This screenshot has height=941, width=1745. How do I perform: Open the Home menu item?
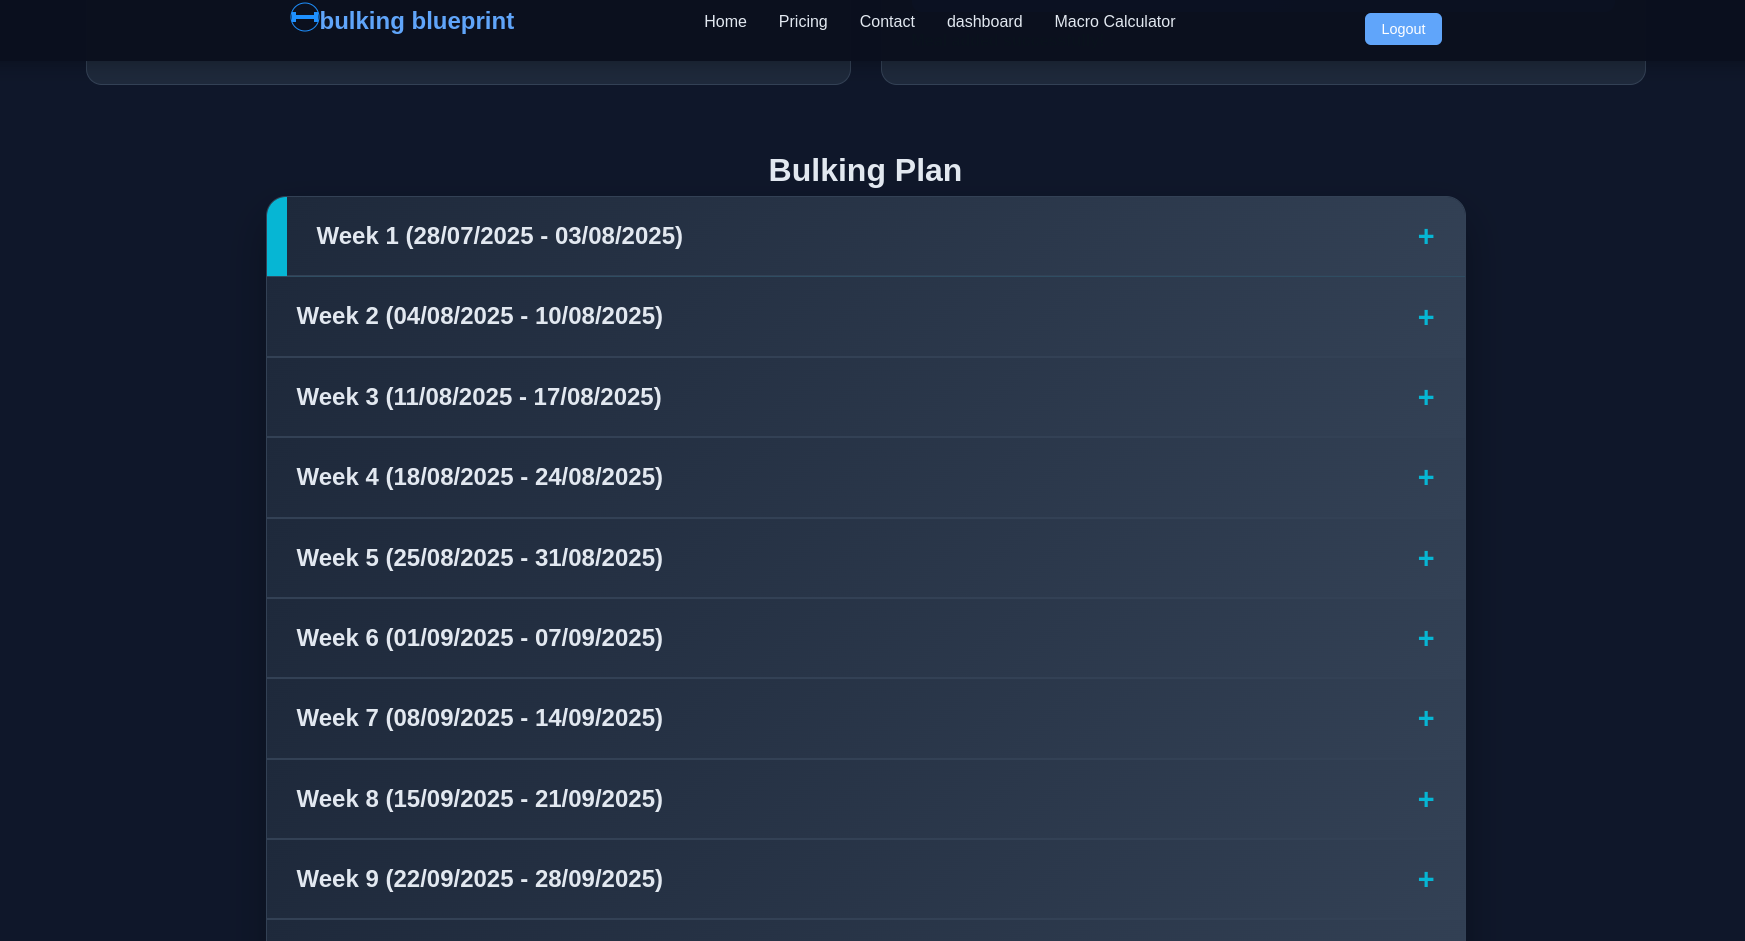[725, 22]
